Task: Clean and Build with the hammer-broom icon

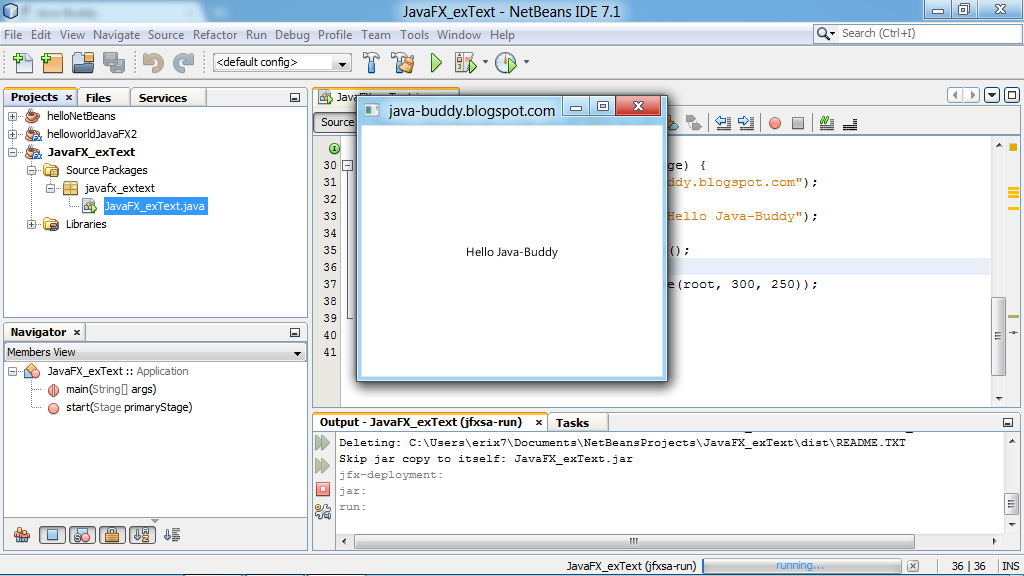Action: (x=402, y=62)
